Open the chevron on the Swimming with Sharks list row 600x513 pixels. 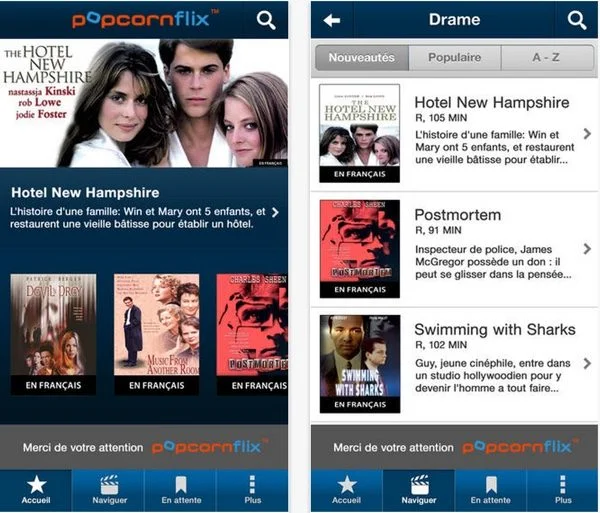(x=587, y=363)
